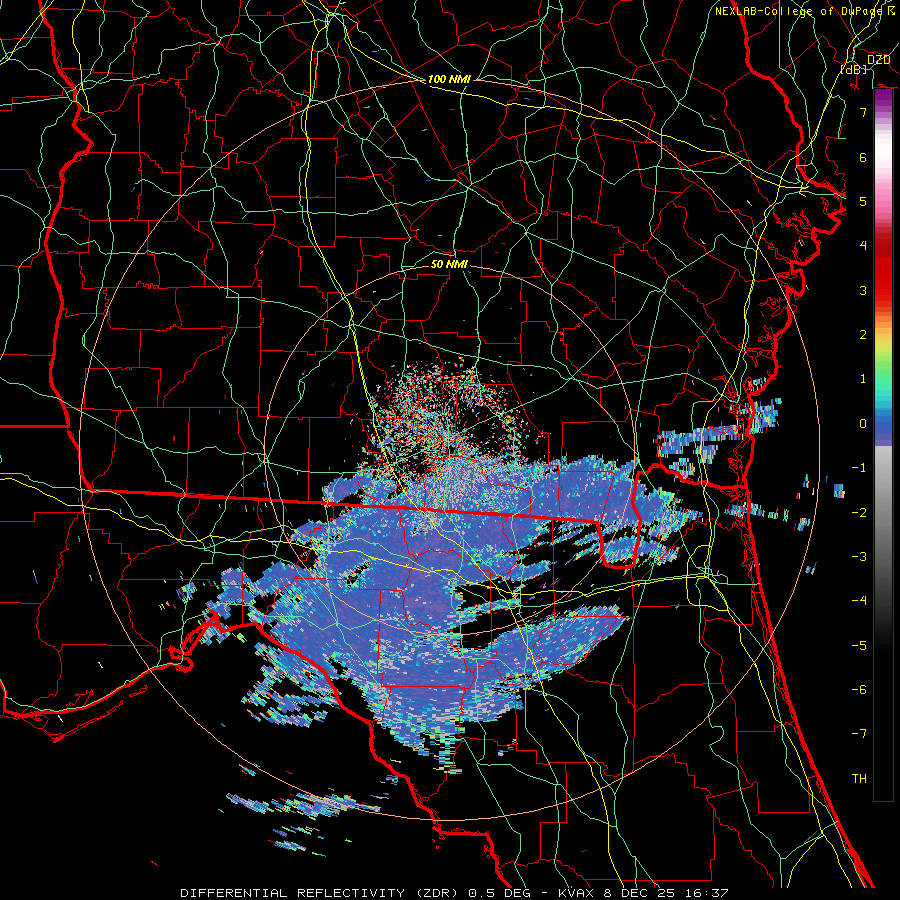
Task: Click the -3 value on color scale
Action: 859,556
